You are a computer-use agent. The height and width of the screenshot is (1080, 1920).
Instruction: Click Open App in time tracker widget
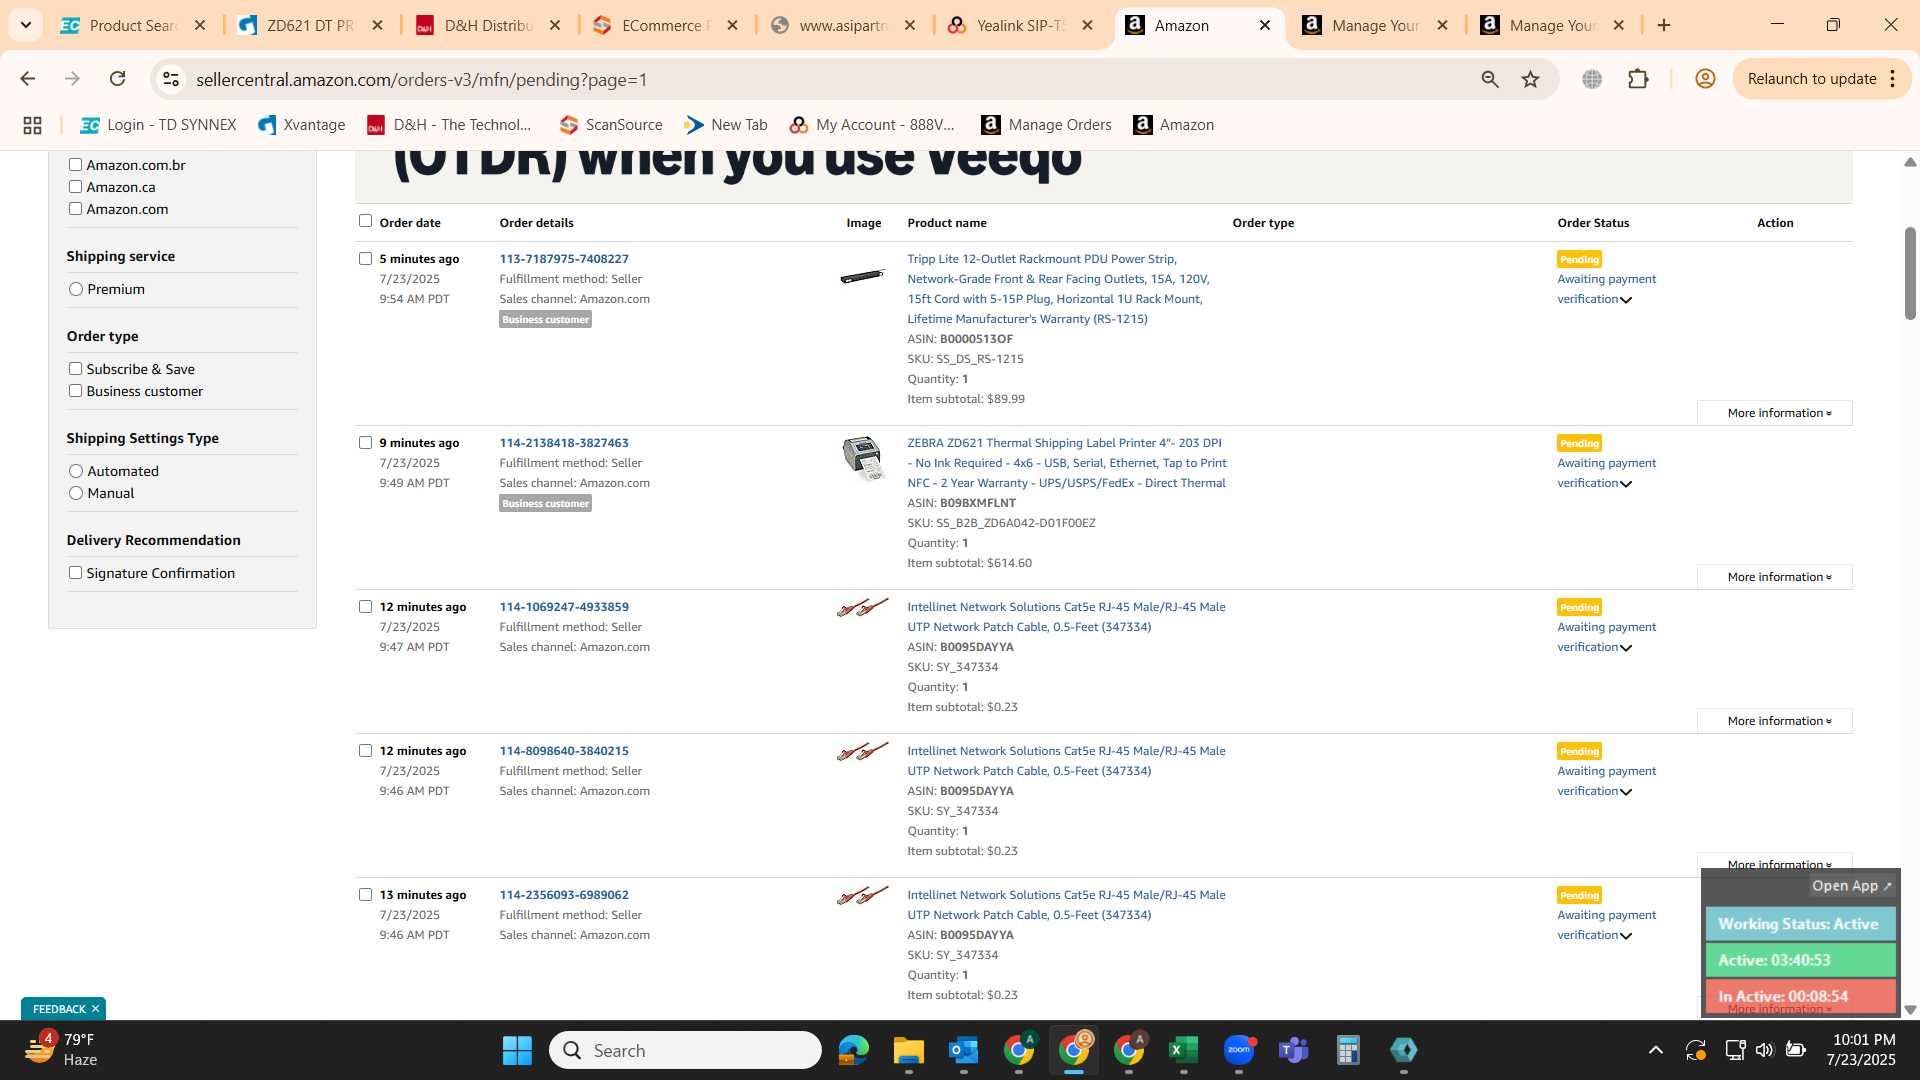coord(1851,886)
